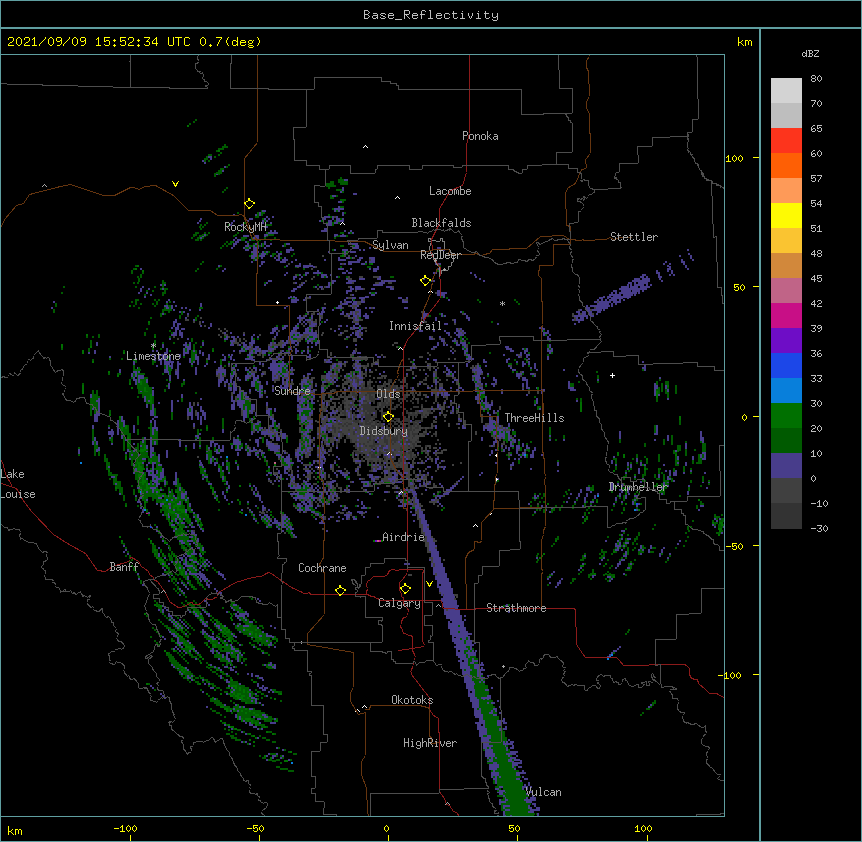Click the asterisk marker east of Innisfail

click(502, 304)
